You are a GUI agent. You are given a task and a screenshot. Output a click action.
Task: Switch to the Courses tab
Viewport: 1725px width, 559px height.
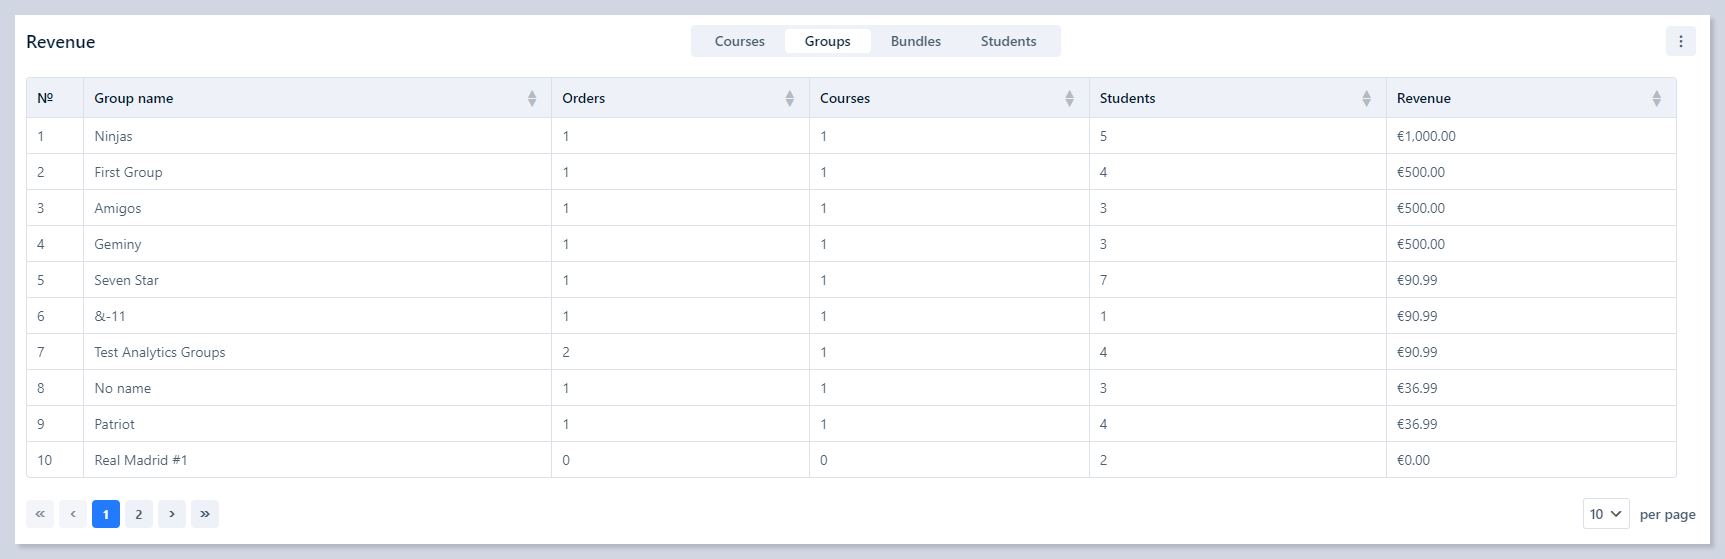coord(739,41)
